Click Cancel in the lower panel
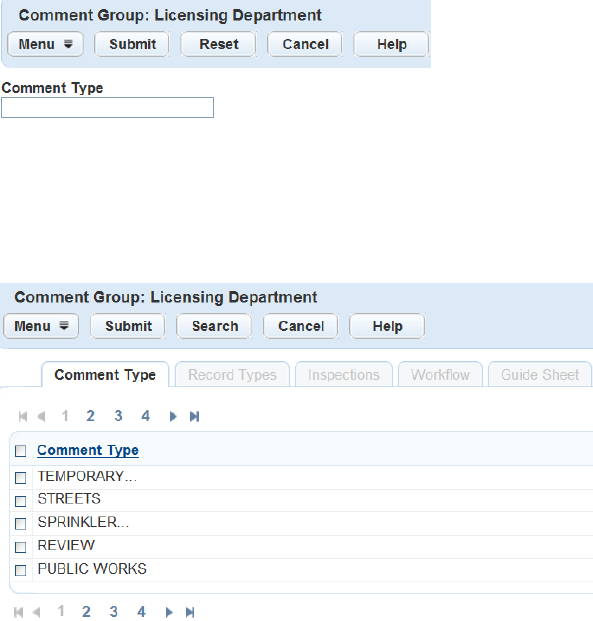The width and height of the screenshot is (593, 621). [301, 326]
